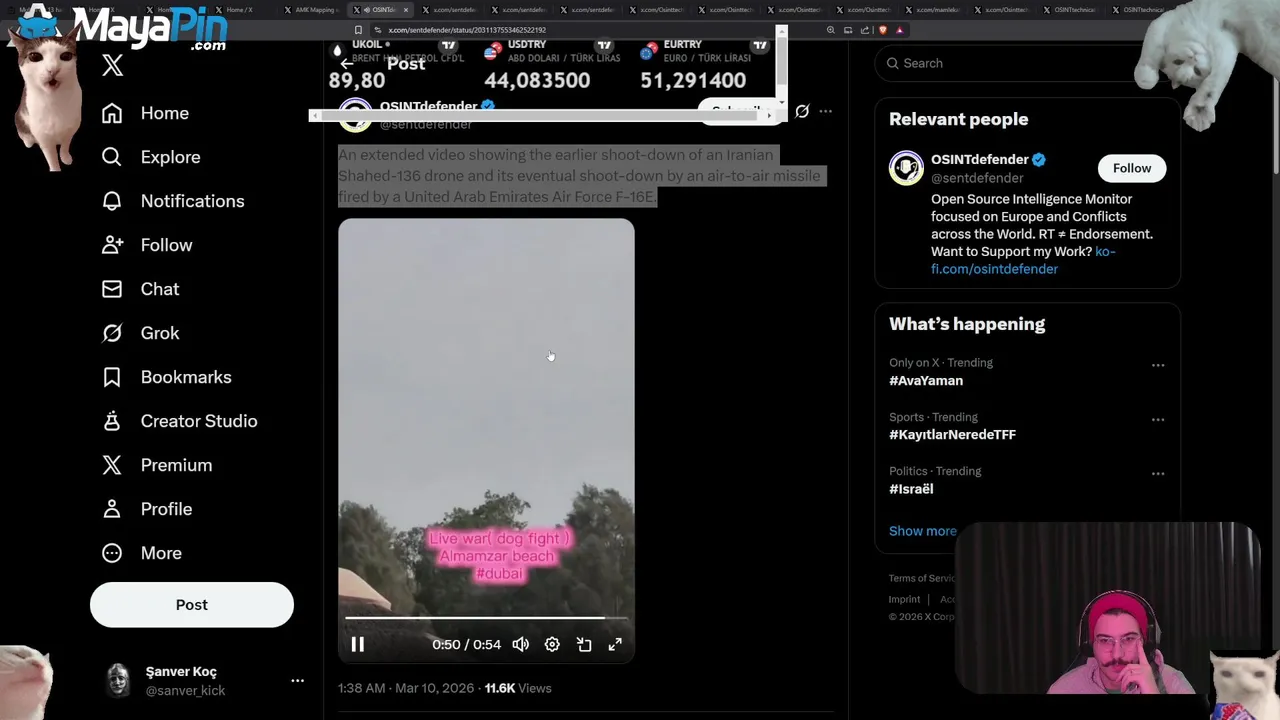1280x720 pixels.
Task: Click the Grok explain icon on post
Action: 802,111
